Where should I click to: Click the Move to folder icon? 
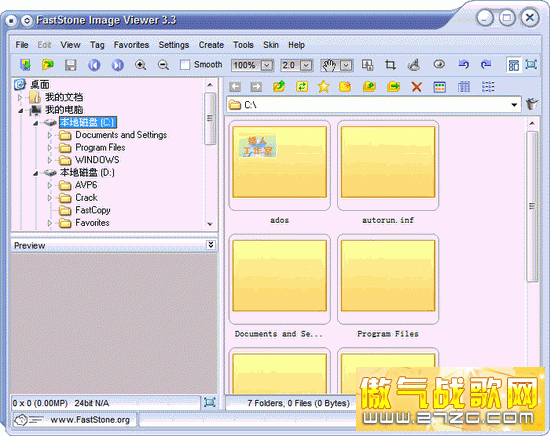point(394,86)
